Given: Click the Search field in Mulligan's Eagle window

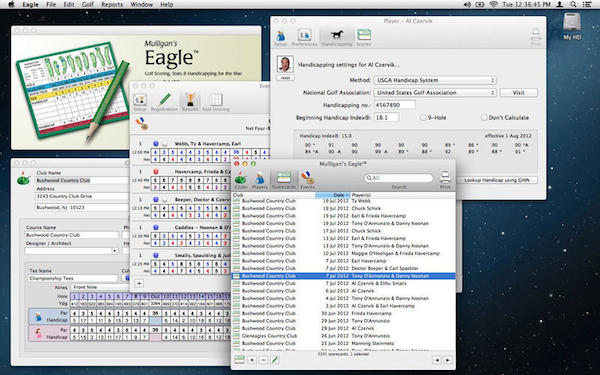Looking at the screenshot, I should pos(398,178).
